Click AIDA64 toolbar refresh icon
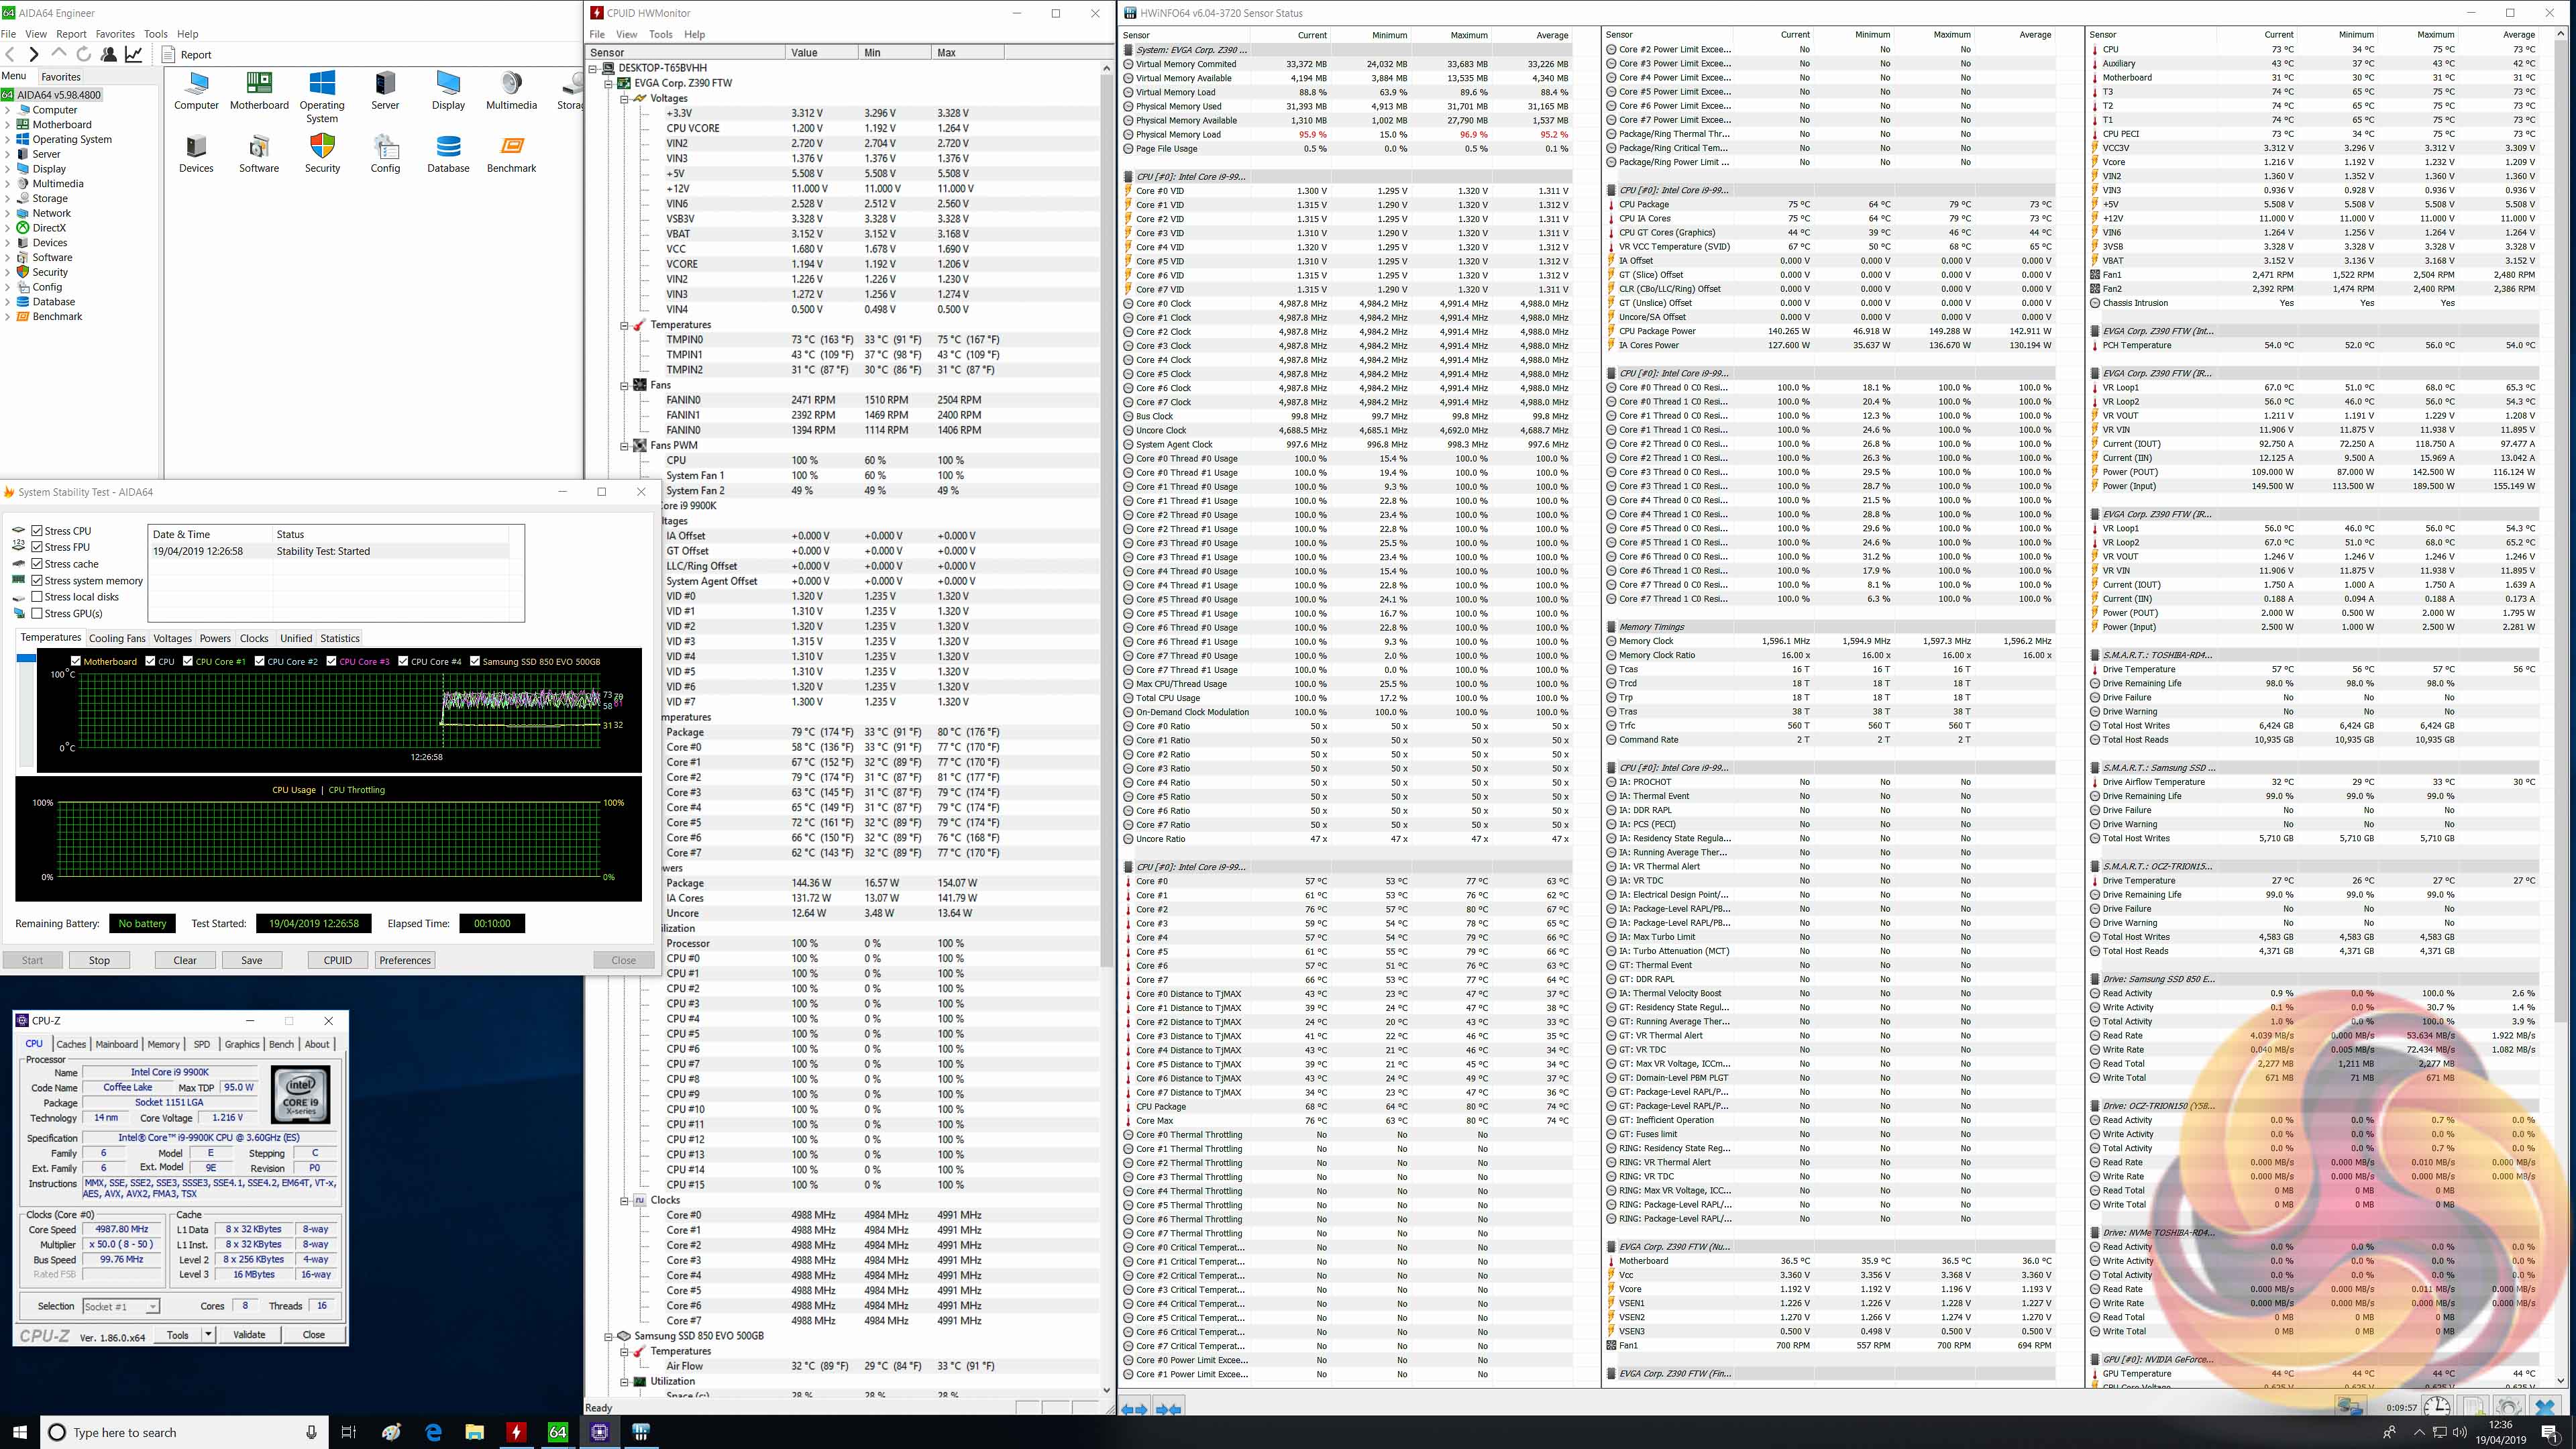This screenshot has height=1449, width=2576. pos(84,54)
